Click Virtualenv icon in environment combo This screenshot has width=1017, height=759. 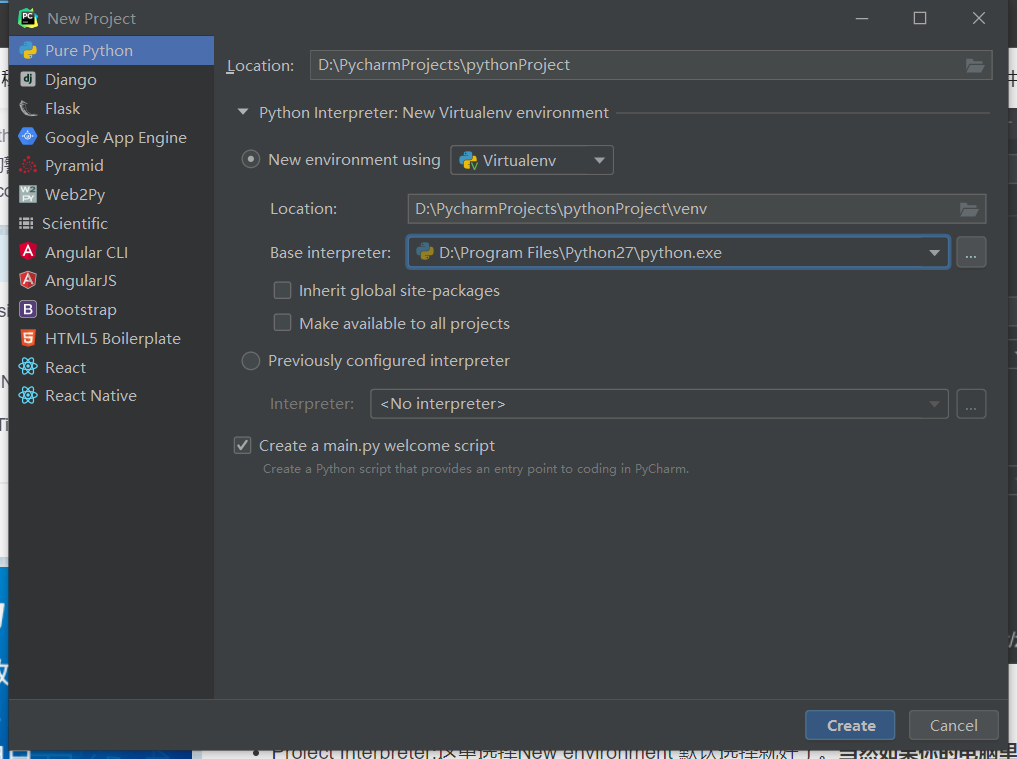[x=468, y=160]
